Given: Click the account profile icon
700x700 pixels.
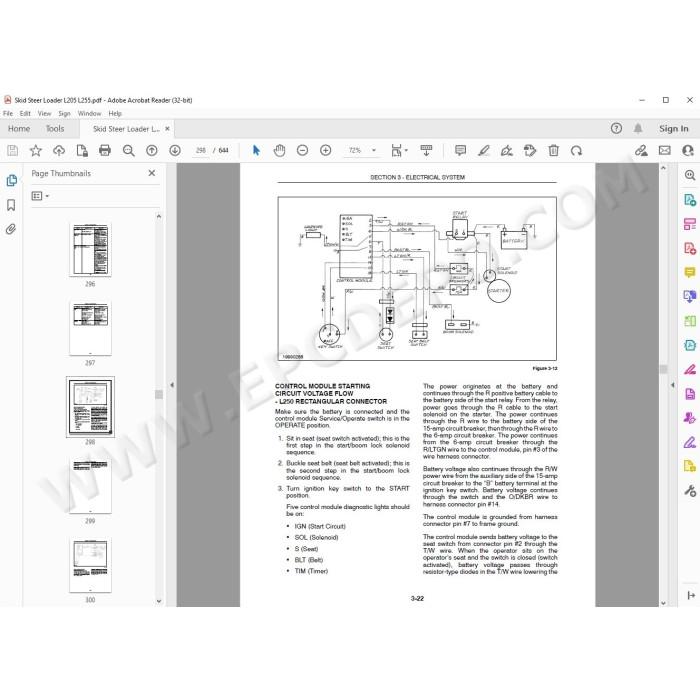Looking at the screenshot, I should [x=688, y=150].
